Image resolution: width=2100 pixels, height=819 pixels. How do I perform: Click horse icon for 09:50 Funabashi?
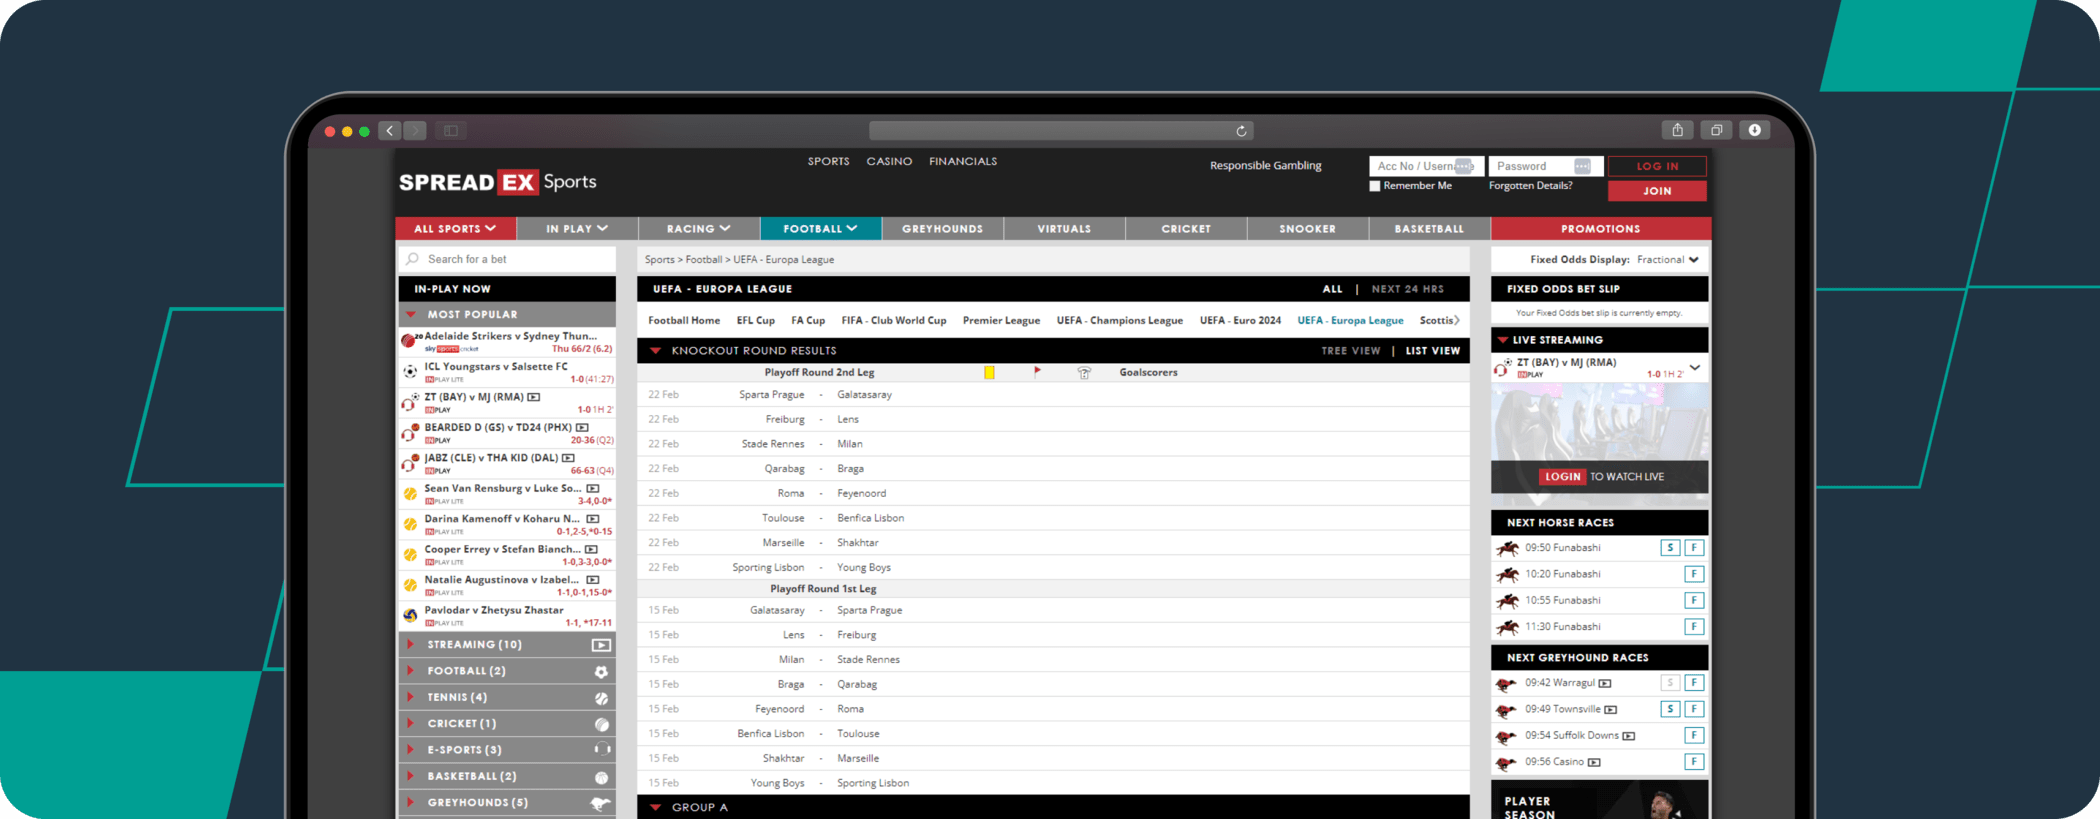(1507, 548)
